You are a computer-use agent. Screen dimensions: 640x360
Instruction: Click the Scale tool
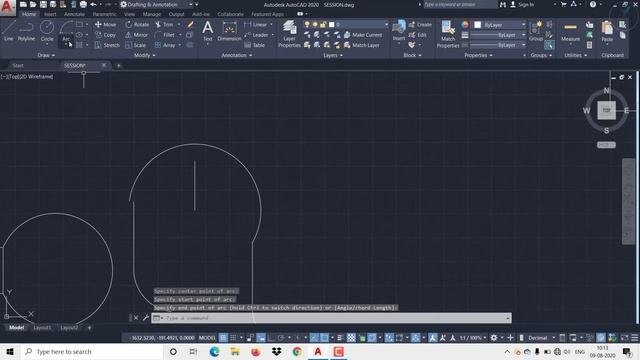pyautogui.click(x=136, y=45)
